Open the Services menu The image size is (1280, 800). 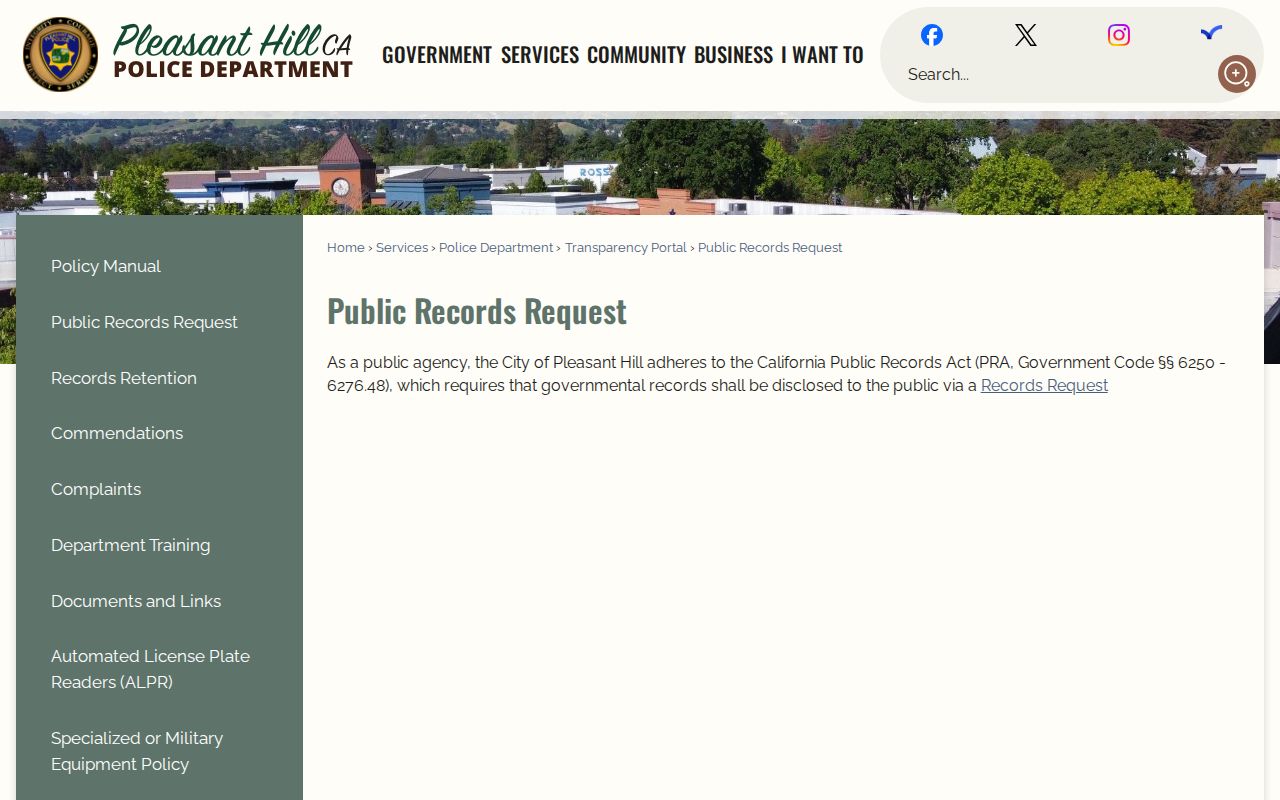click(540, 54)
